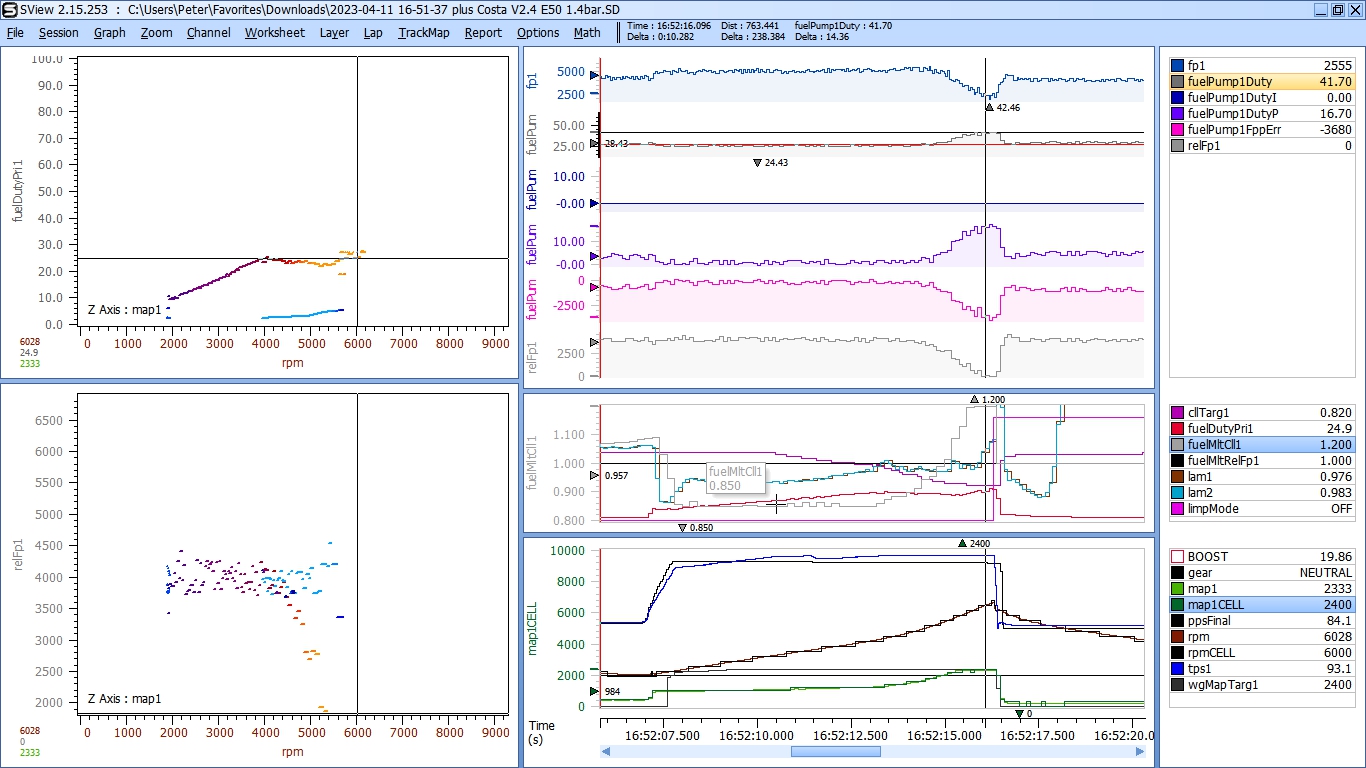Click the fuelDutyPri1 red color swatch
The width and height of the screenshot is (1366, 768).
pyautogui.click(x=1177, y=428)
